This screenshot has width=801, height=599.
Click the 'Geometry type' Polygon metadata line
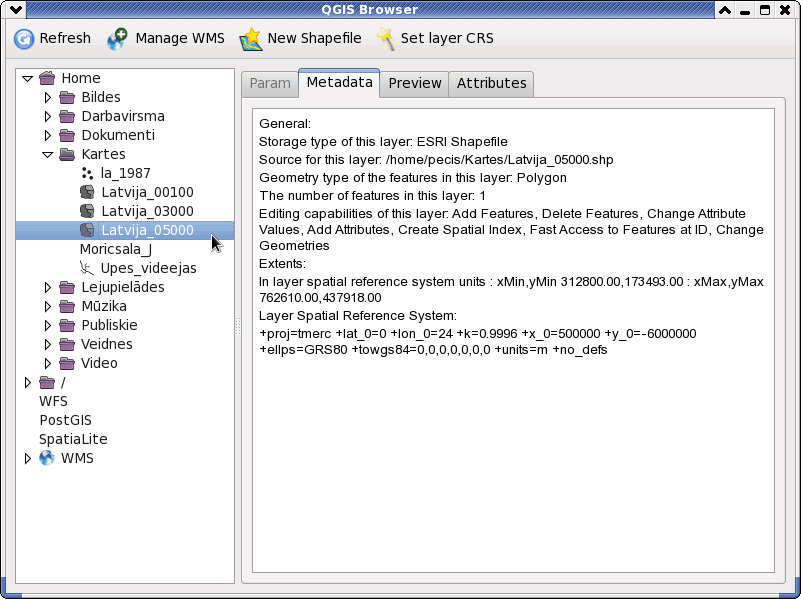click(413, 178)
